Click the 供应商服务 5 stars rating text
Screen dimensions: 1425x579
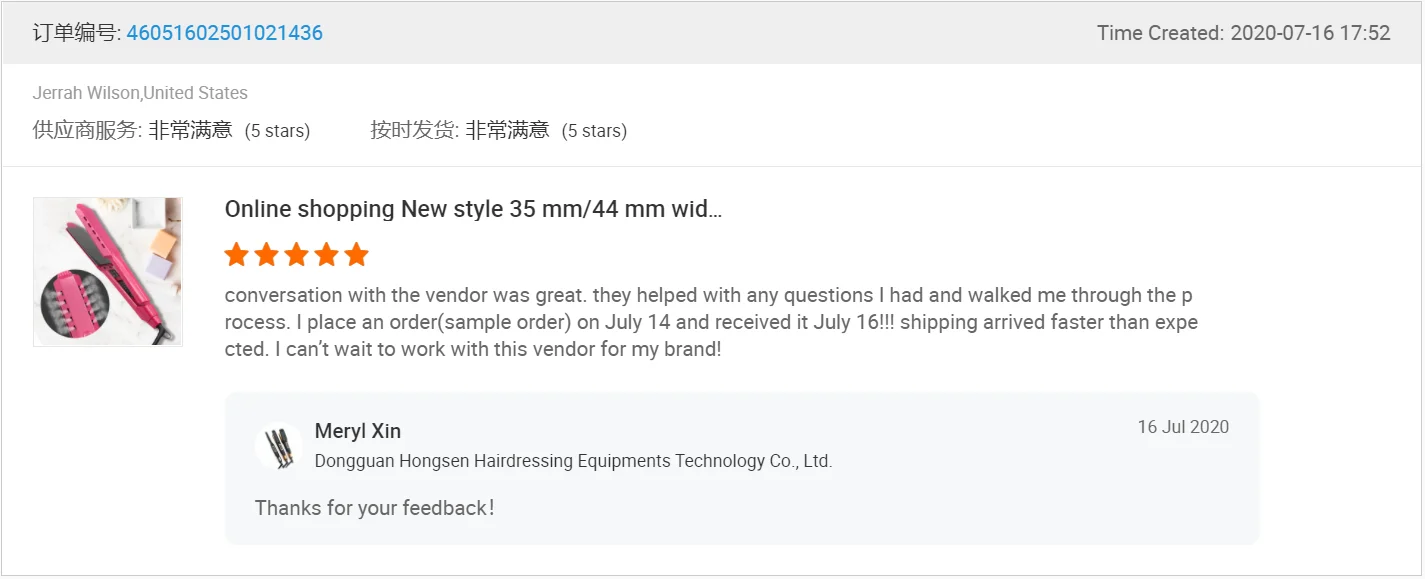pos(277,131)
